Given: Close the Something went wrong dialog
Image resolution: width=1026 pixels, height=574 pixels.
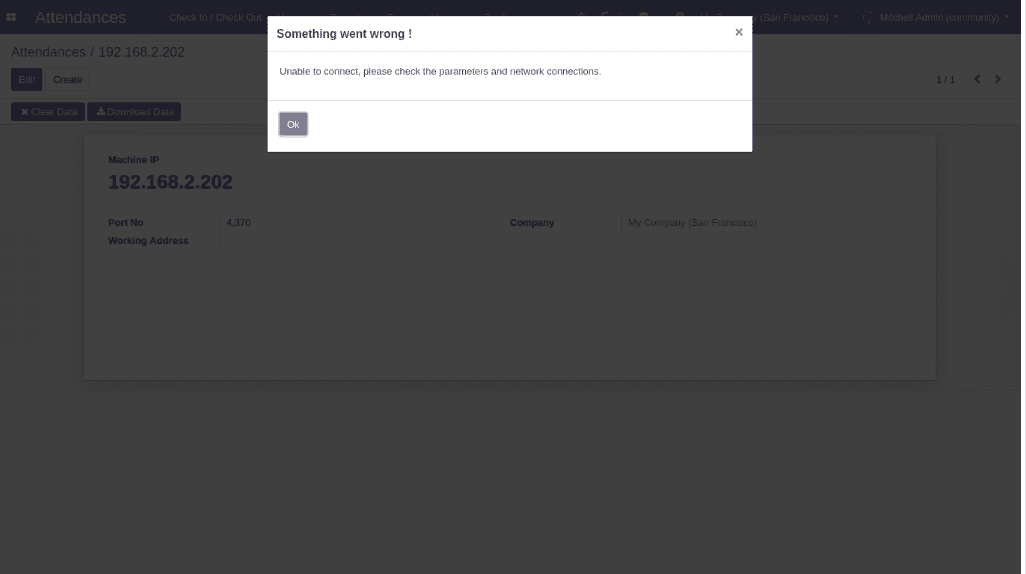Looking at the screenshot, I should (738, 32).
